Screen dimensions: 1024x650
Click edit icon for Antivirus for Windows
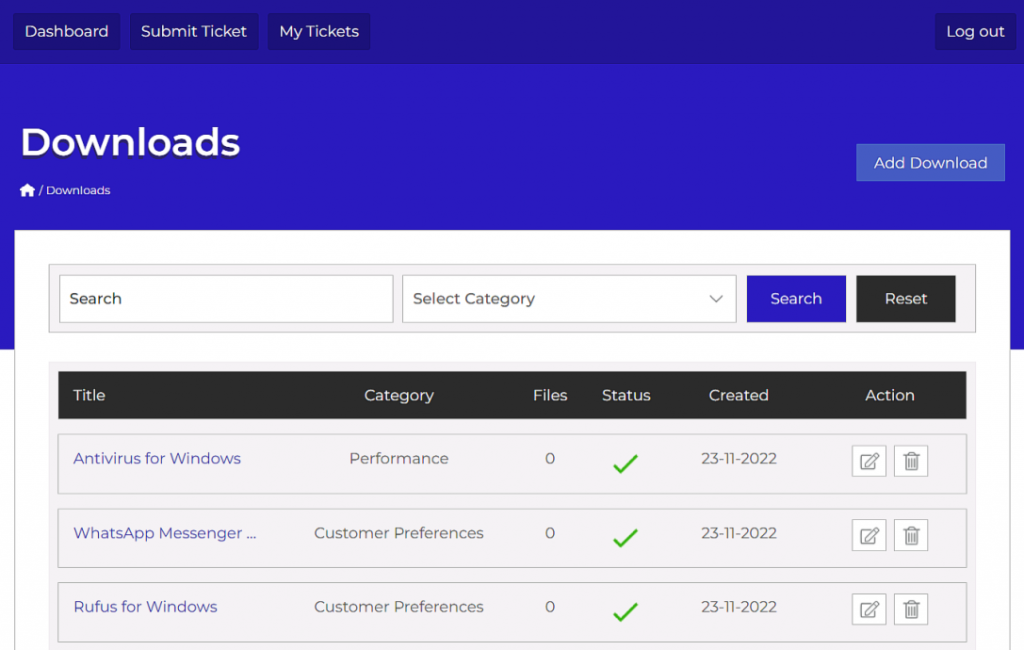point(869,461)
